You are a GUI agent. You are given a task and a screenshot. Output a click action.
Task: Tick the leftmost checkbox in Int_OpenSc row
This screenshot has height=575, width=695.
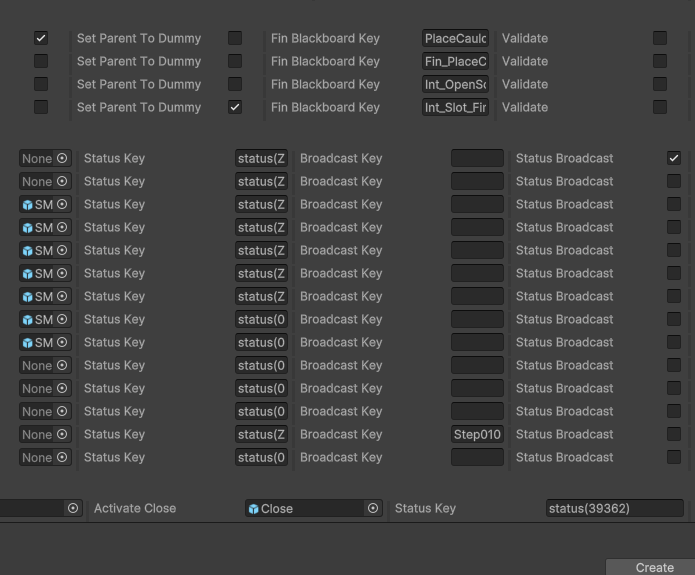[x=41, y=84]
